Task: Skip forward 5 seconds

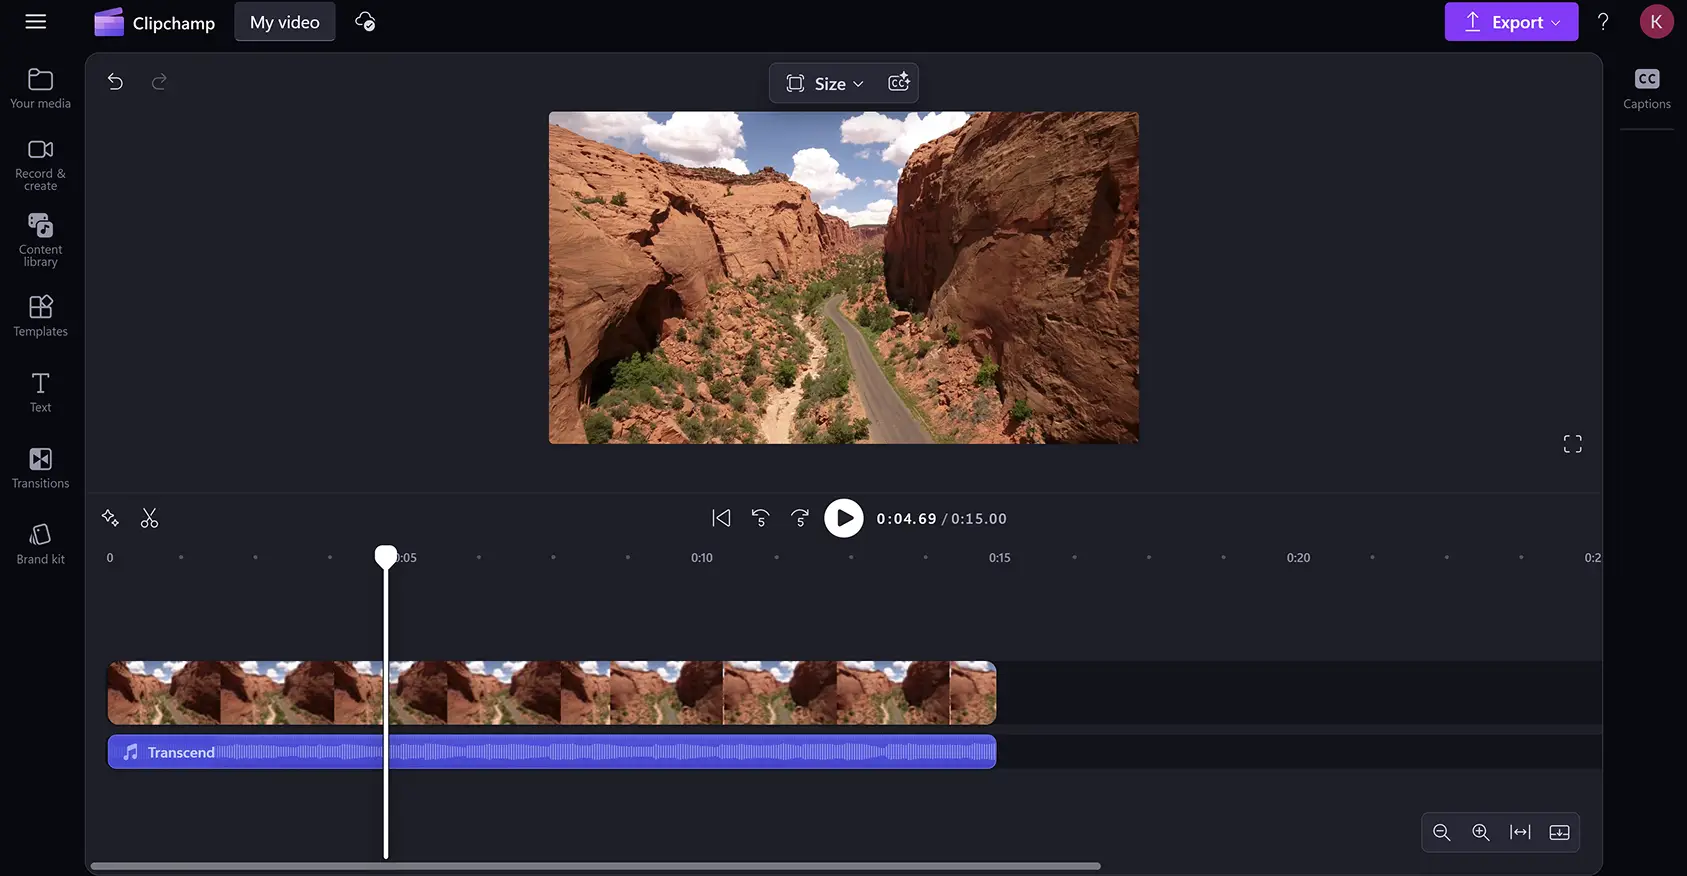Action: (x=800, y=518)
